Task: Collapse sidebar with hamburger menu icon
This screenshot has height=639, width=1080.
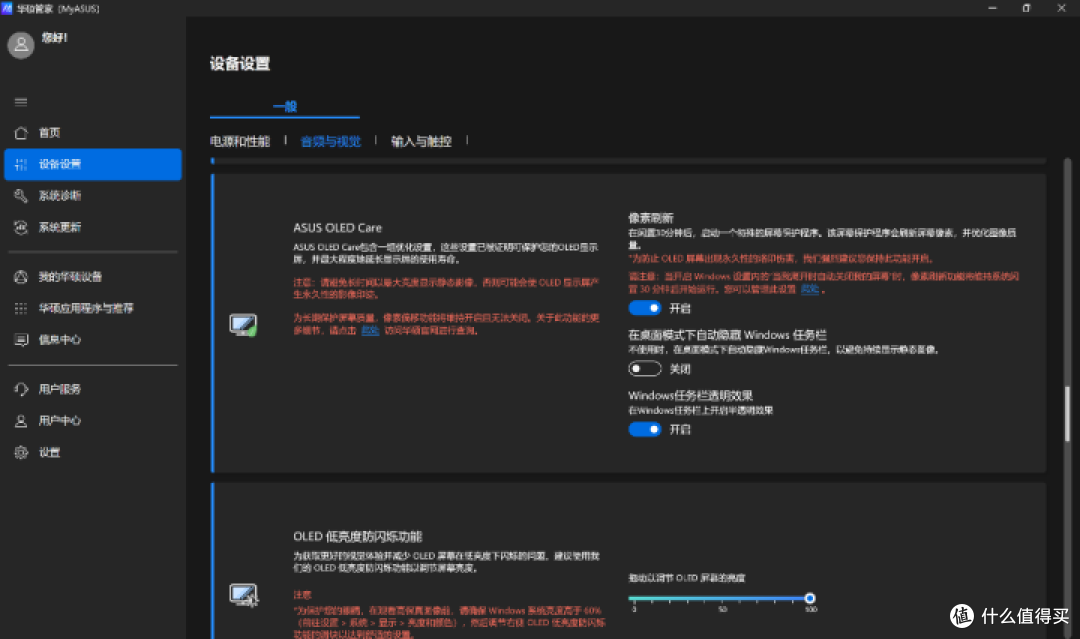Action: pyautogui.click(x=21, y=102)
